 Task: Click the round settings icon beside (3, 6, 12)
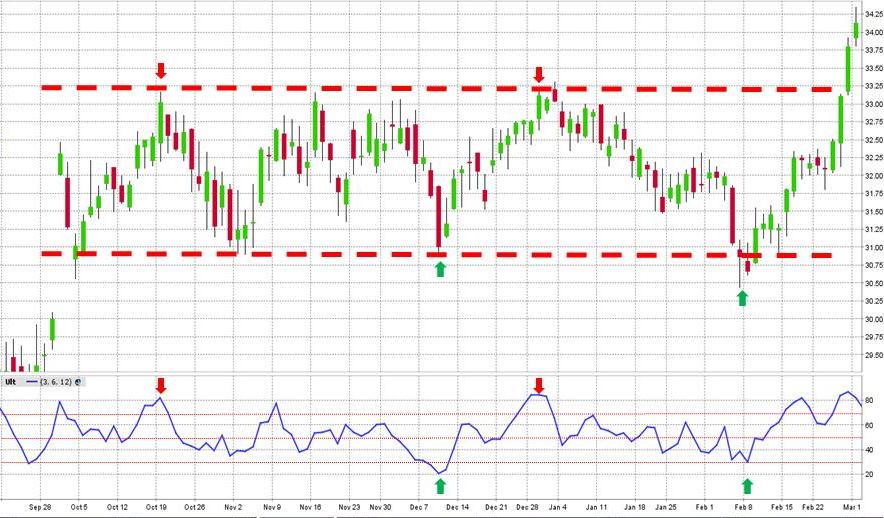78,382
